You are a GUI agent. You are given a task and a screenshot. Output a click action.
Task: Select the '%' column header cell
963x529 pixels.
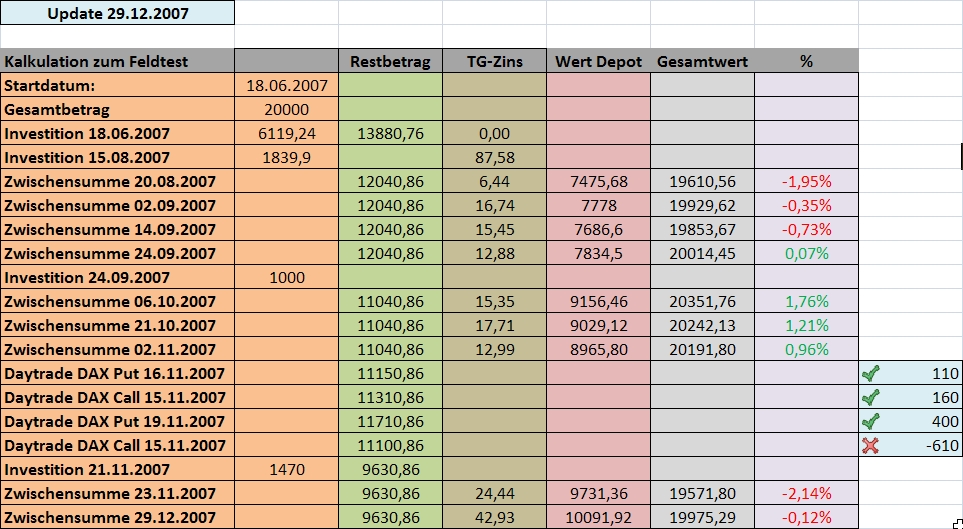point(806,61)
